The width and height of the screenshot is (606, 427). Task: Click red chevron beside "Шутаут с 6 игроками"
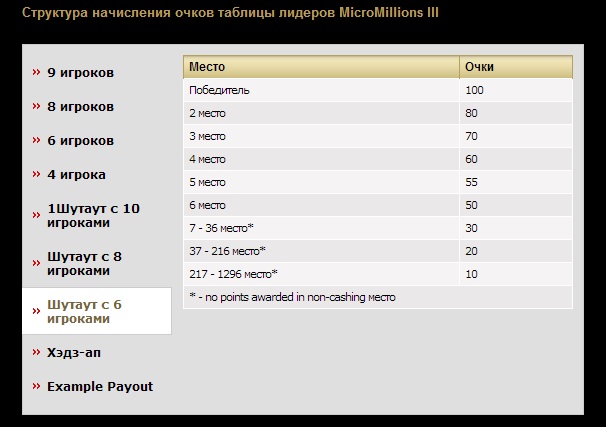click(36, 311)
